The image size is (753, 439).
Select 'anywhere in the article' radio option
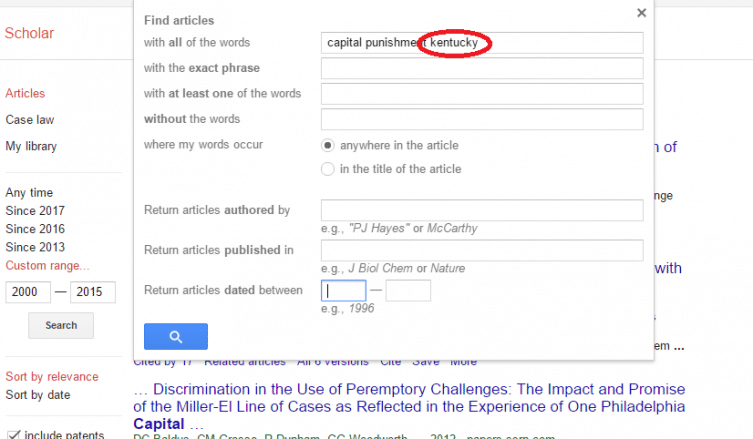coord(328,145)
